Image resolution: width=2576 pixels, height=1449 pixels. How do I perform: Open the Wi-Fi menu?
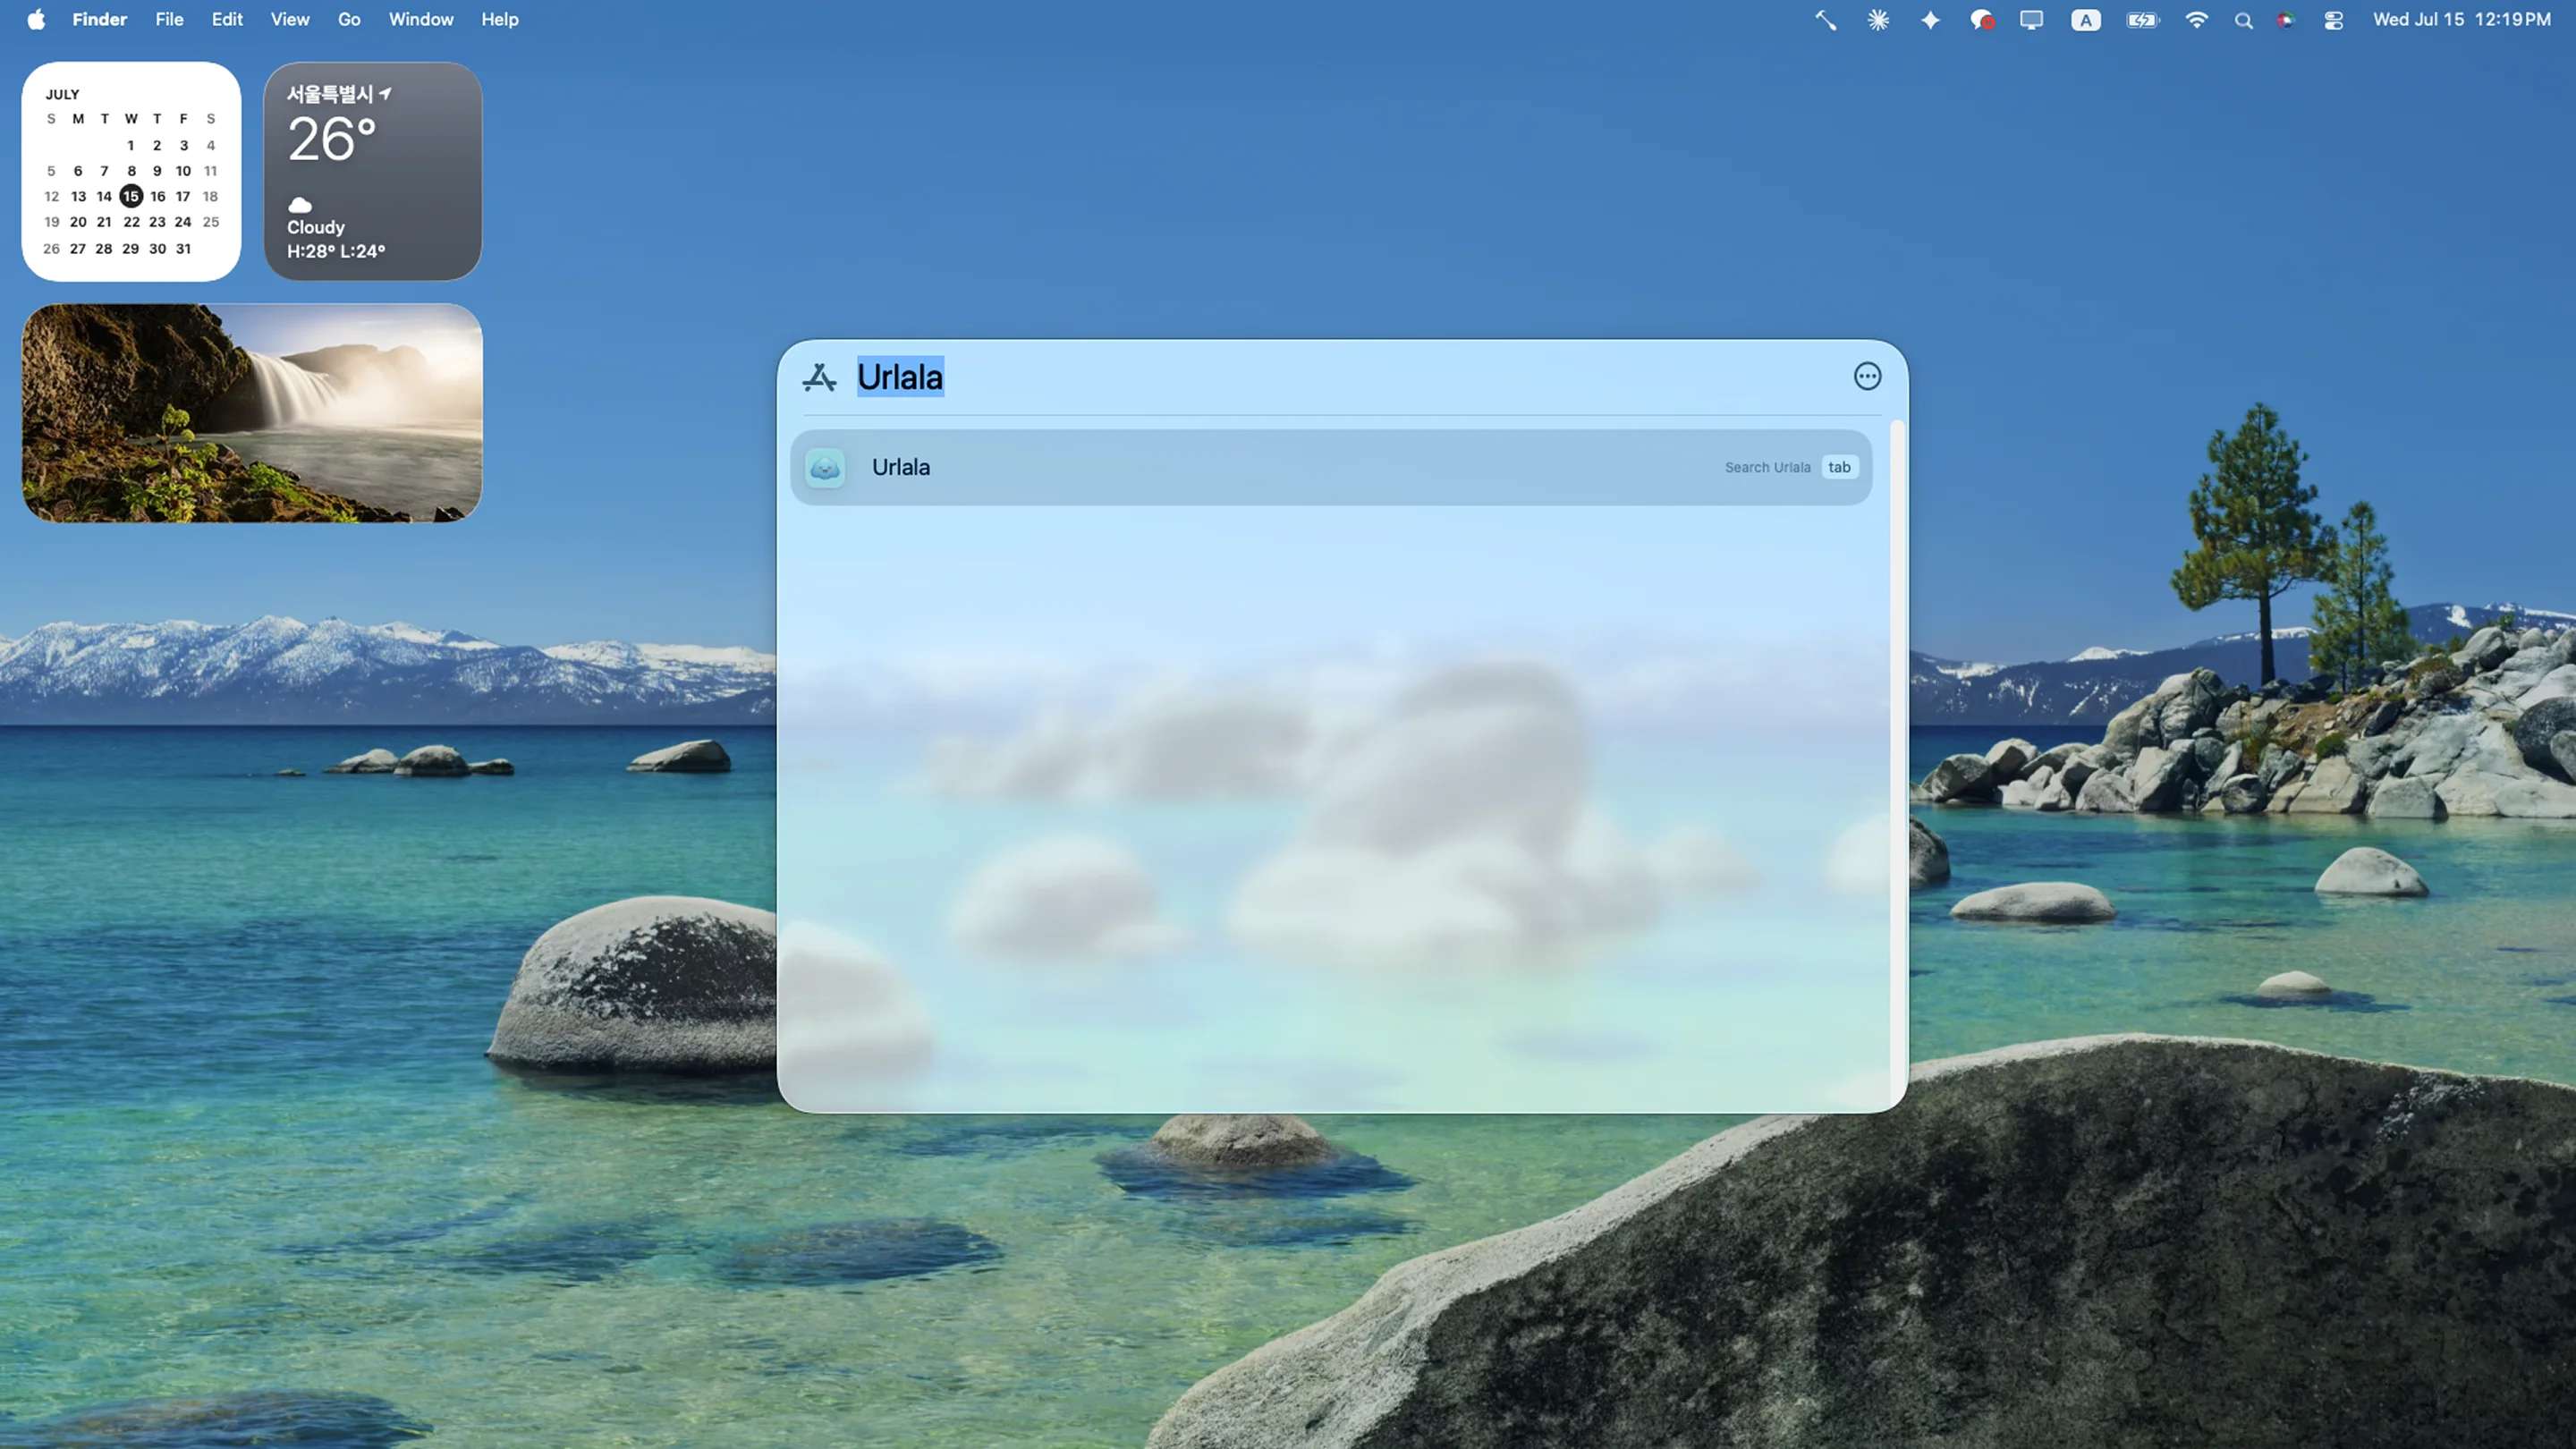click(2196, 20)
